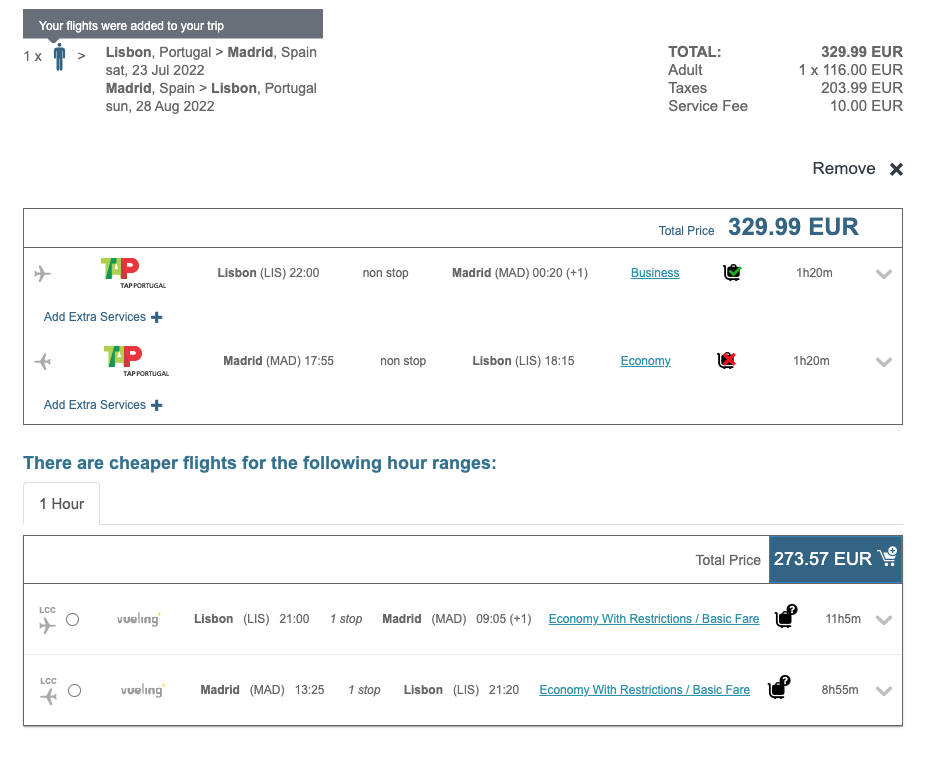This screenshot has height=759, width=945.
Task: Click the passenger person icon
Action: [x=60, y=56]
